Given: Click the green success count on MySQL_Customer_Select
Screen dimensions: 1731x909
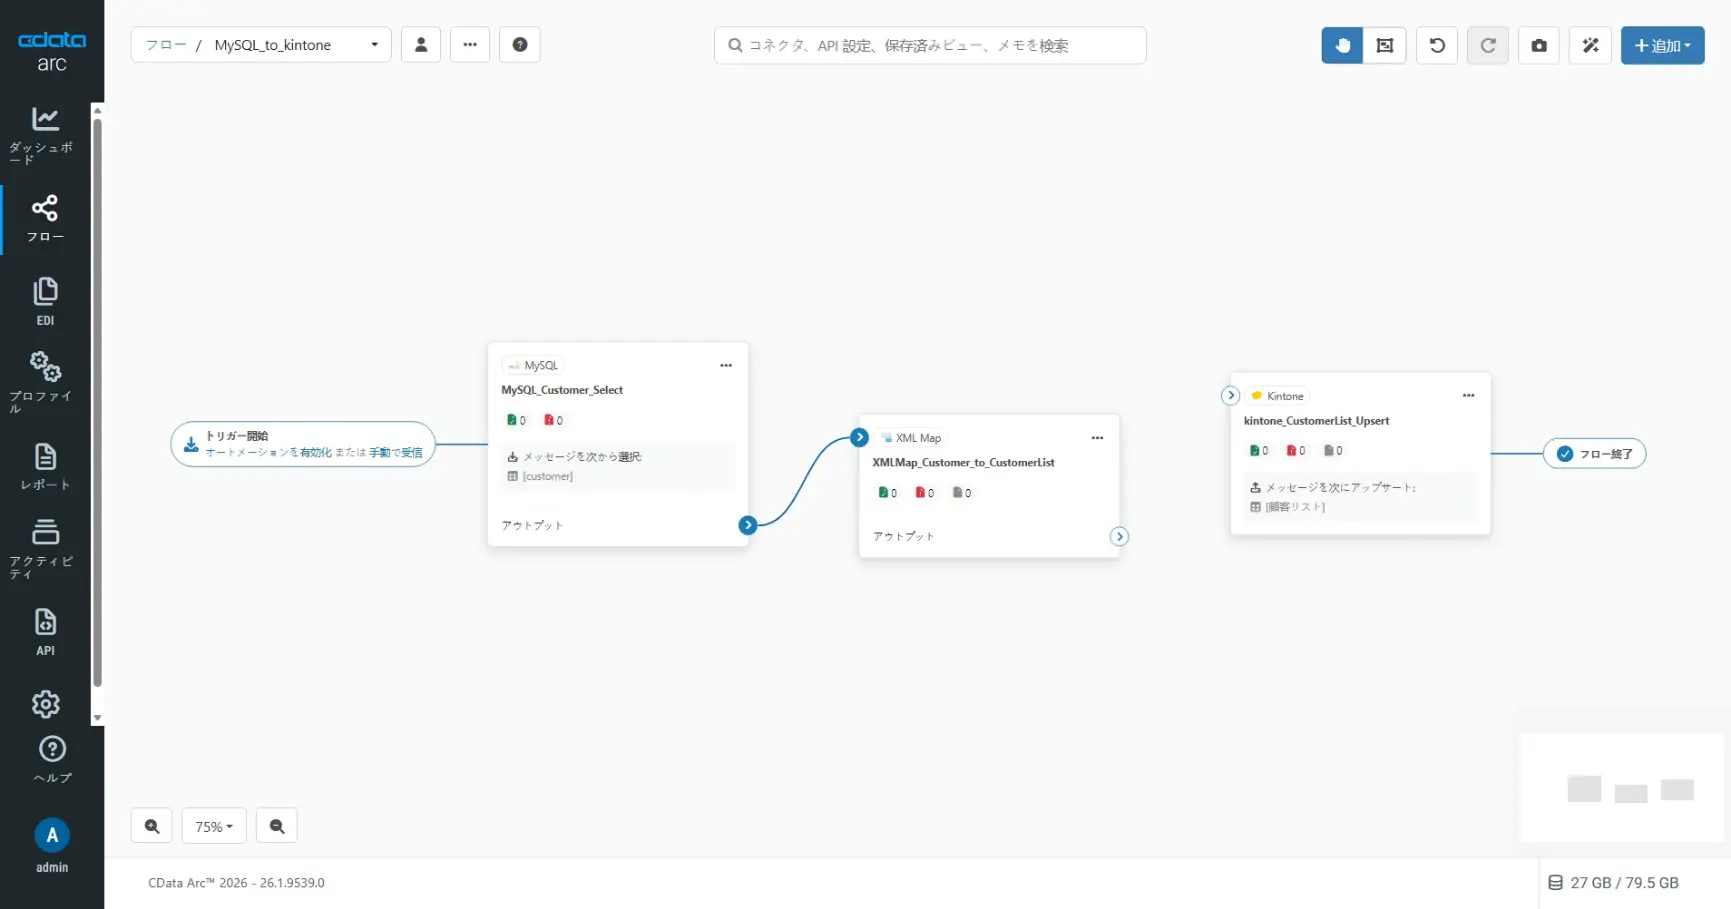Looking at the screenshot, I should [516, 420].
